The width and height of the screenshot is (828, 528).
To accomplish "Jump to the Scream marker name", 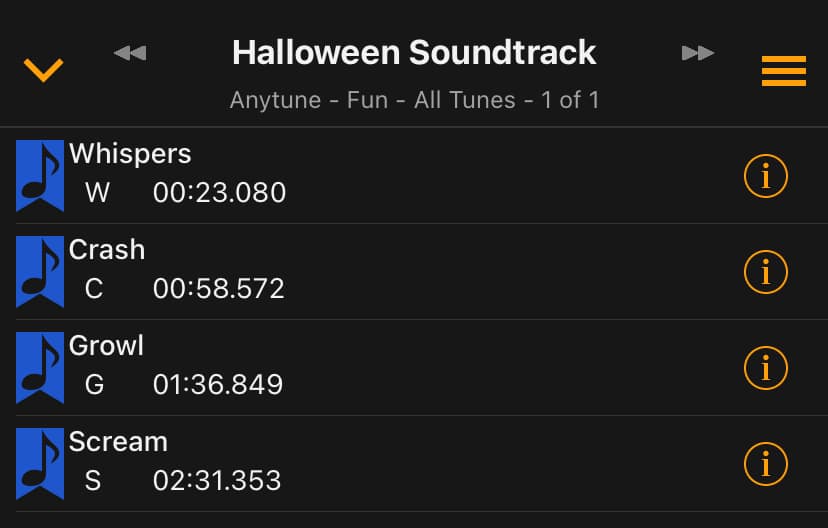I will click(118, 442).
